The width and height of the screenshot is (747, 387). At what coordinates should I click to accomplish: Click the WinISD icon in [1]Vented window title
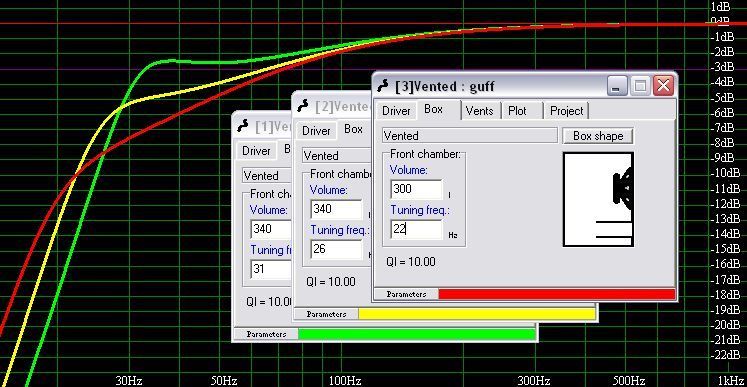coord(243,126)
